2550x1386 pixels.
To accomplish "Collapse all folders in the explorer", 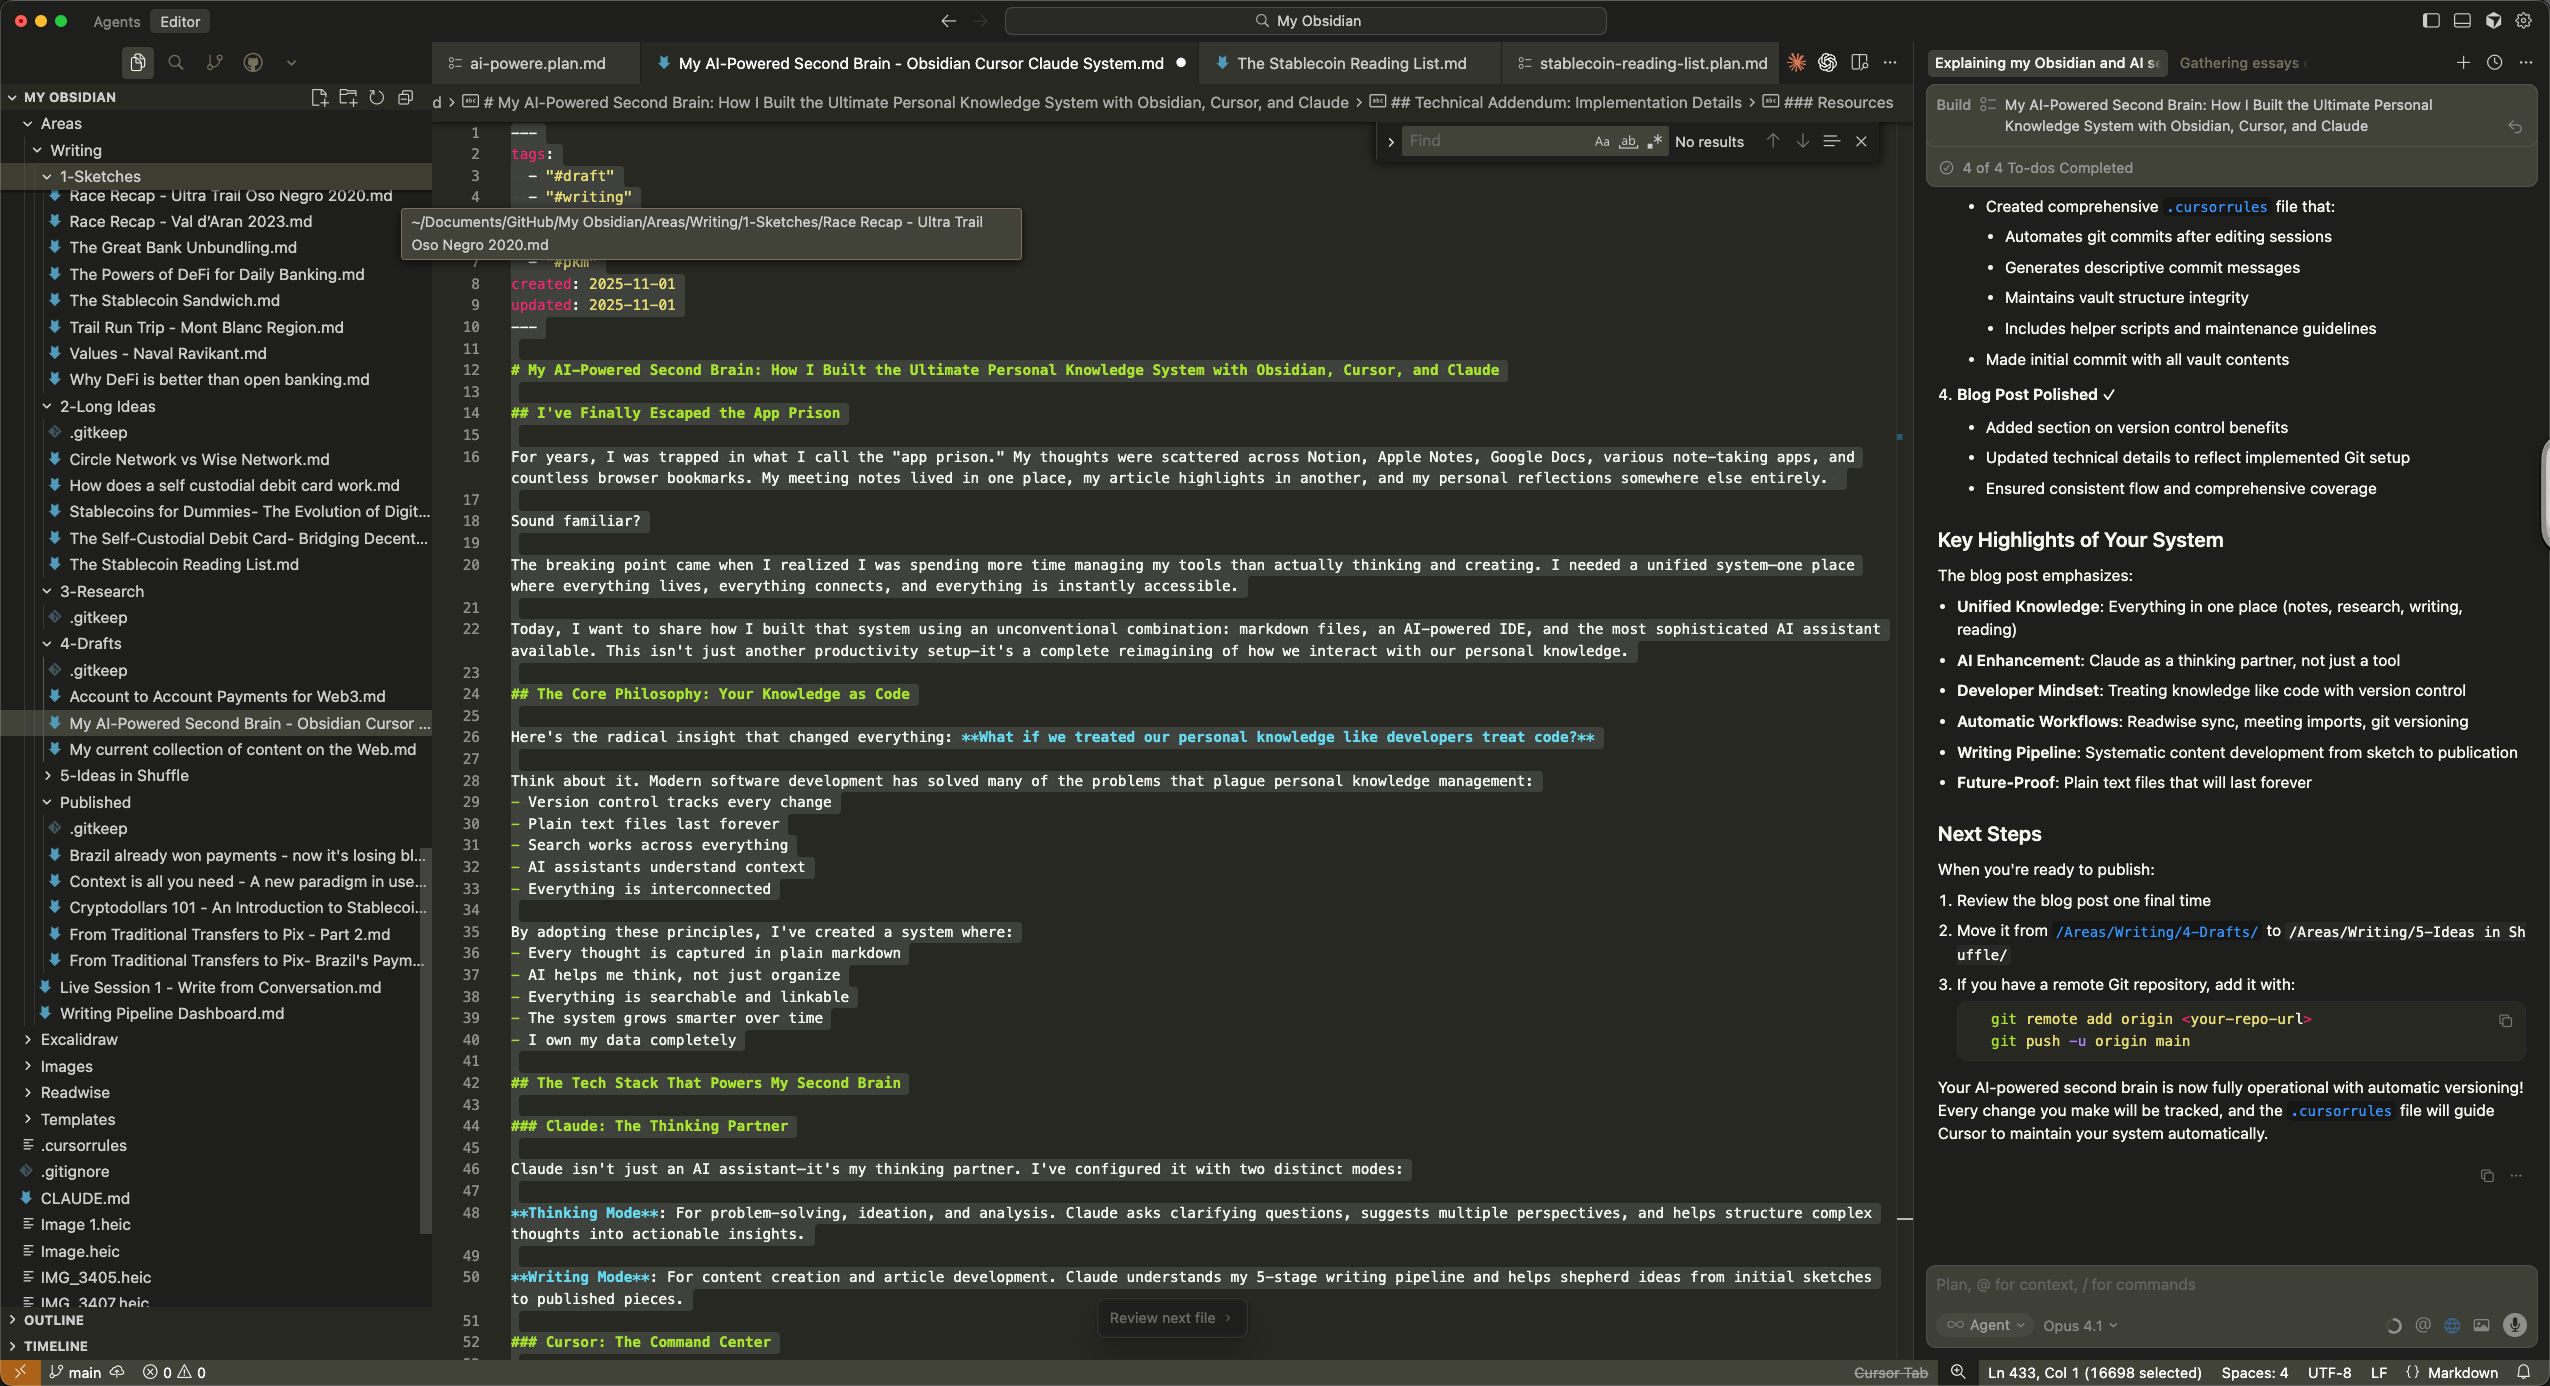I will [x=405, y=97].
